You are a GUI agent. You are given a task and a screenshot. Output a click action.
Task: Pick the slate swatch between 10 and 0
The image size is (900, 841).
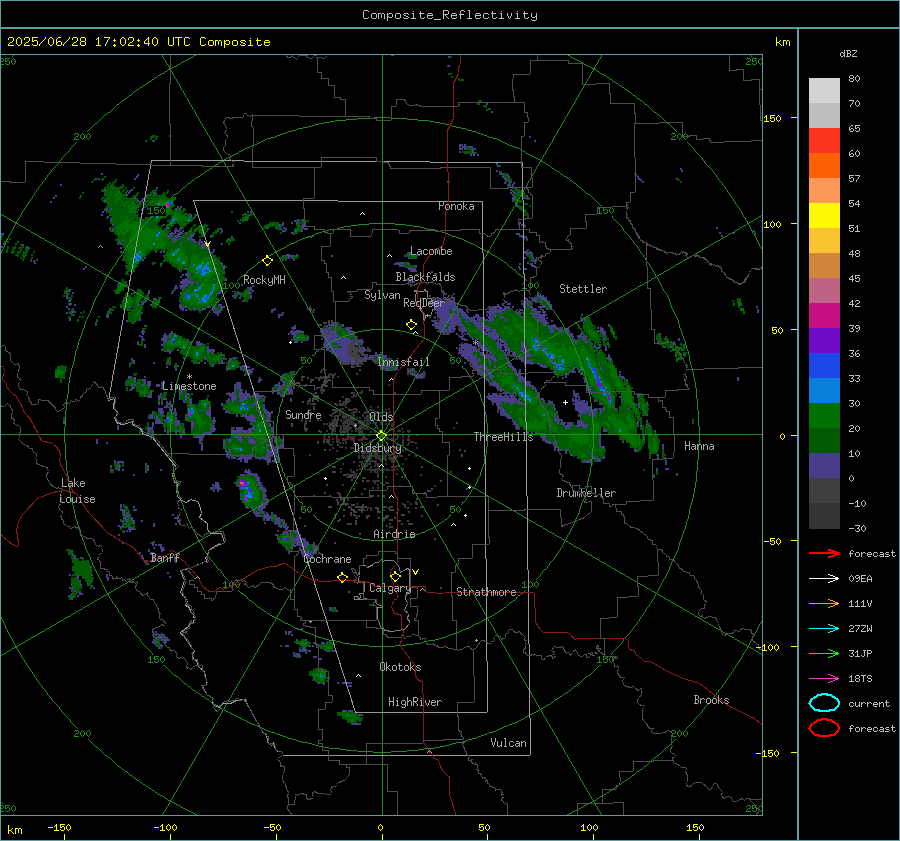point(824,466)
